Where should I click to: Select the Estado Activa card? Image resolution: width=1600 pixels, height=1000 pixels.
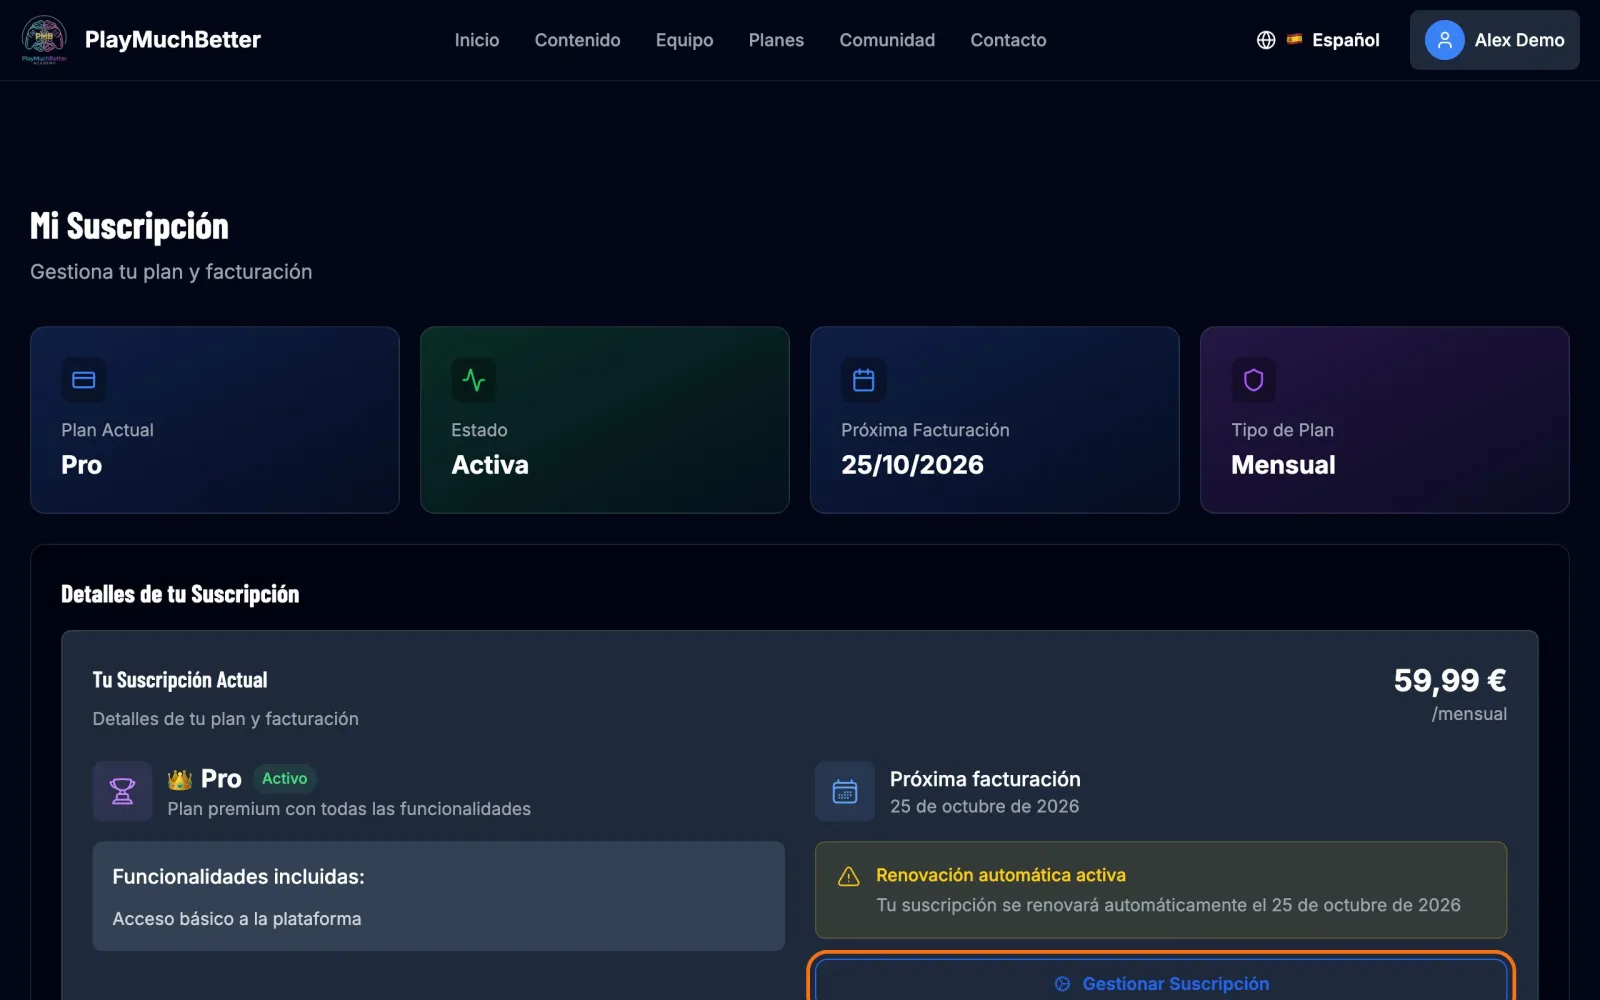pos(605,420)
